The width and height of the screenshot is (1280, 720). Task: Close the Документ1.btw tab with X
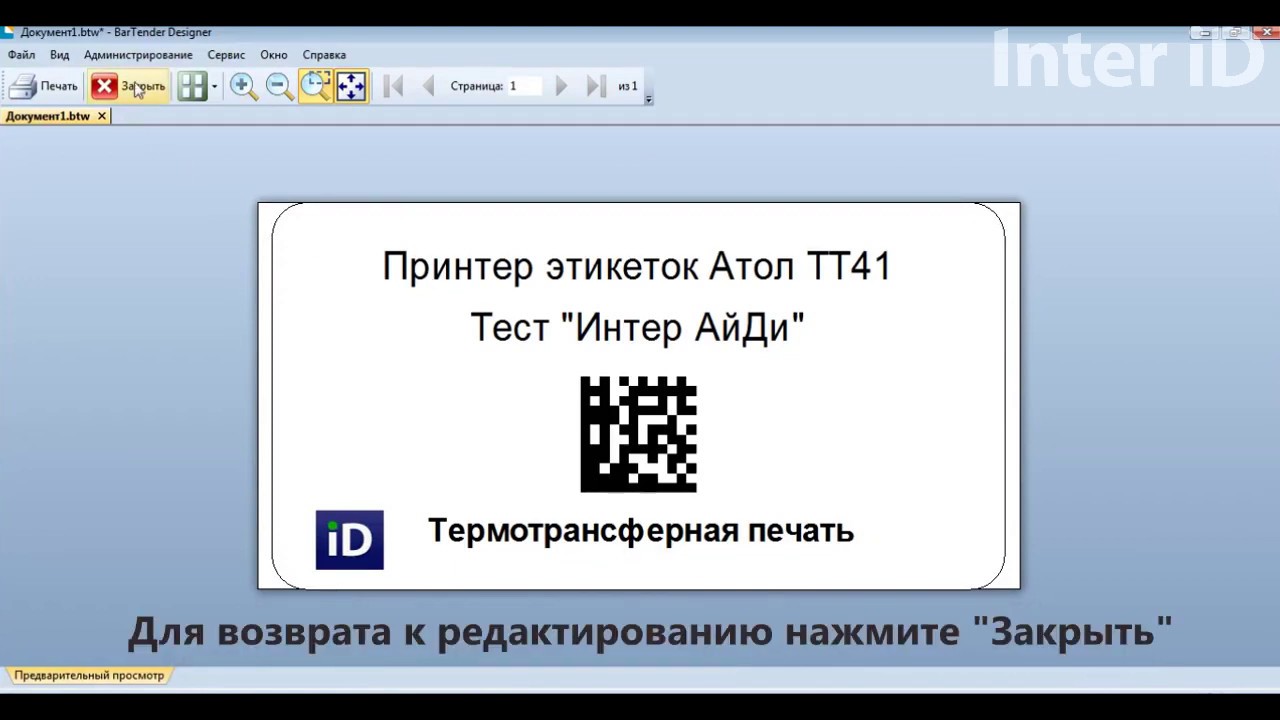(102, 116)
